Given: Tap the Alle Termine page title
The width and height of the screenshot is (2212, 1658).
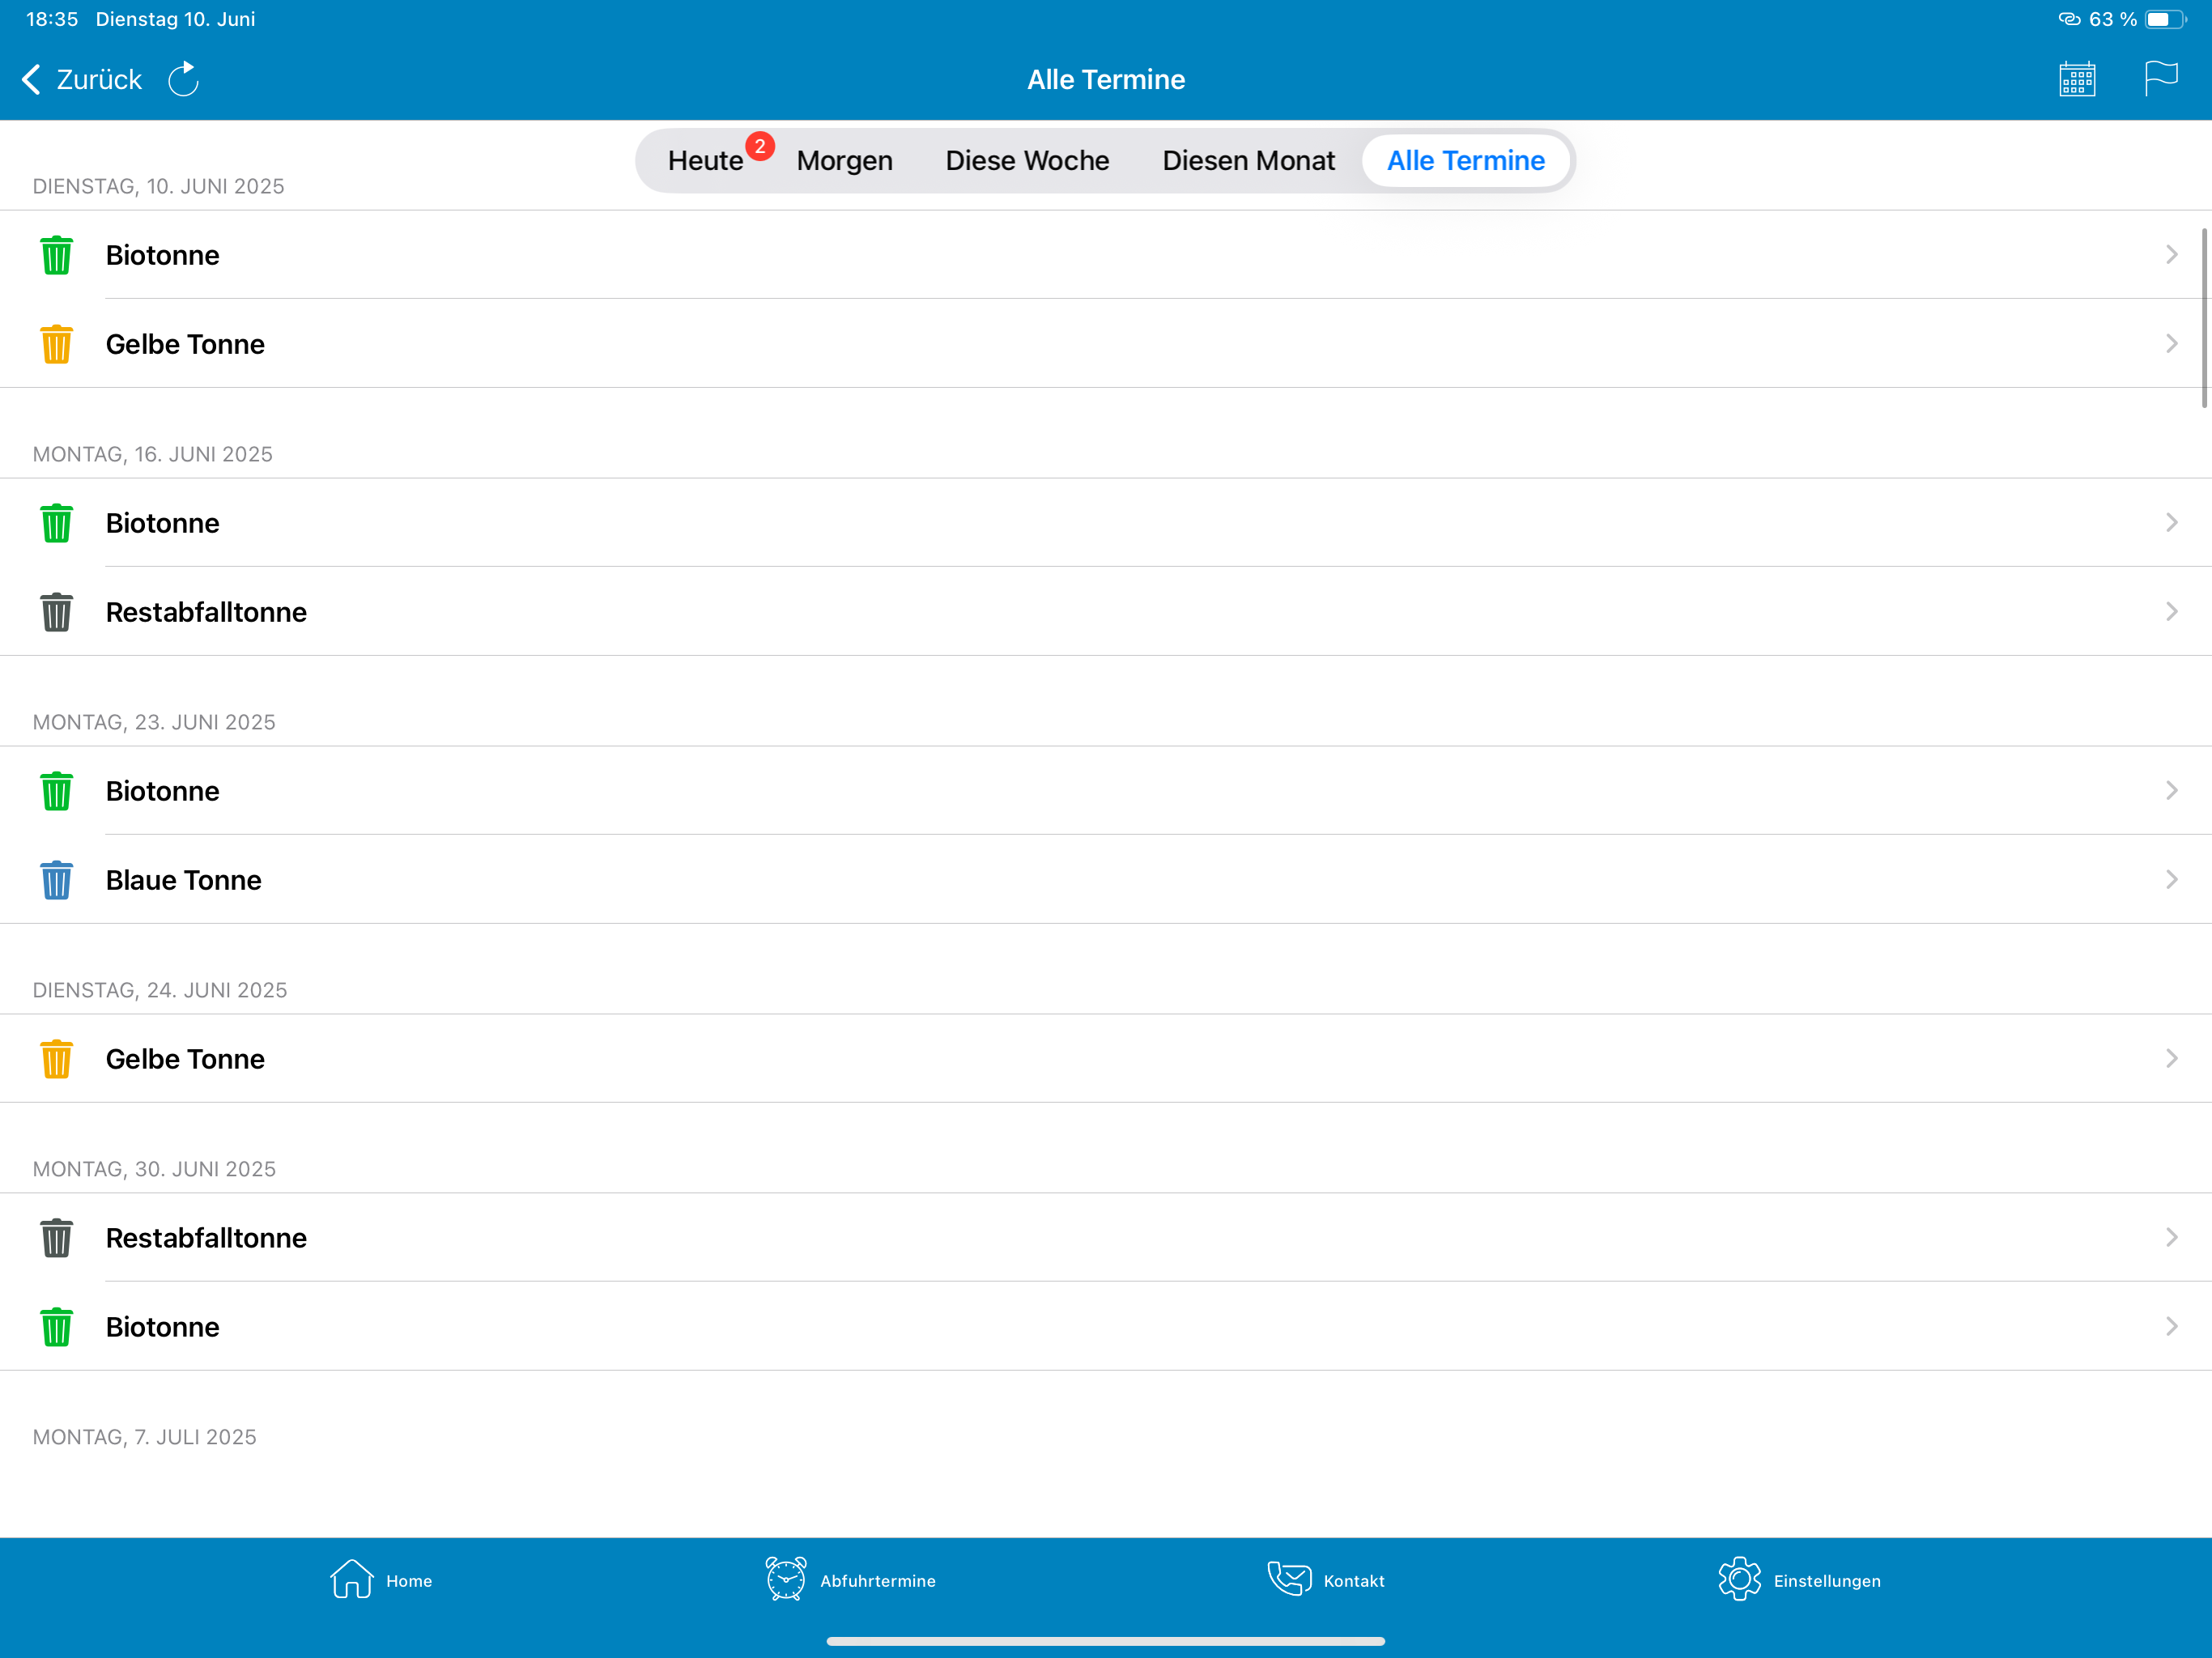Looking at the screenshot, I should [1106, 79].
